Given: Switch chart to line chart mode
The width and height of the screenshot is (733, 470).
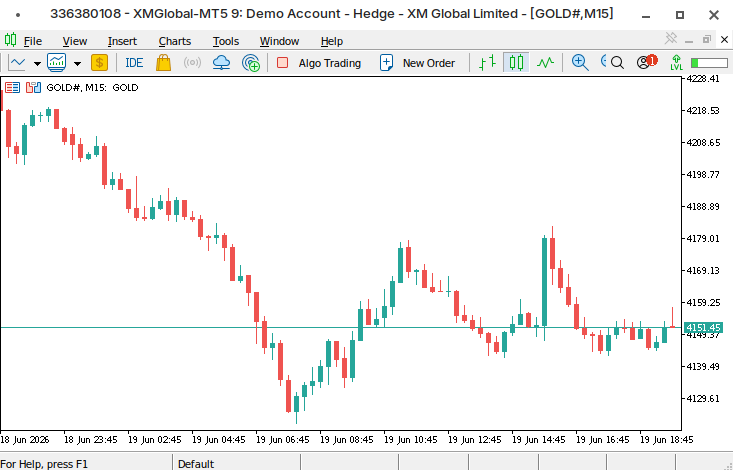Looking at the screenshot, I should pyautogui.click(x=545, y=63).
